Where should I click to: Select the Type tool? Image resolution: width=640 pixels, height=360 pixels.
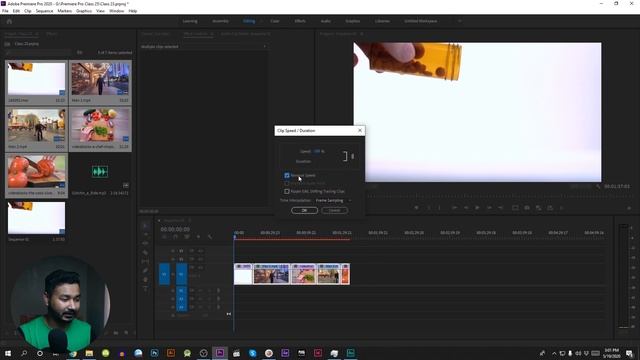click(145, 288)
